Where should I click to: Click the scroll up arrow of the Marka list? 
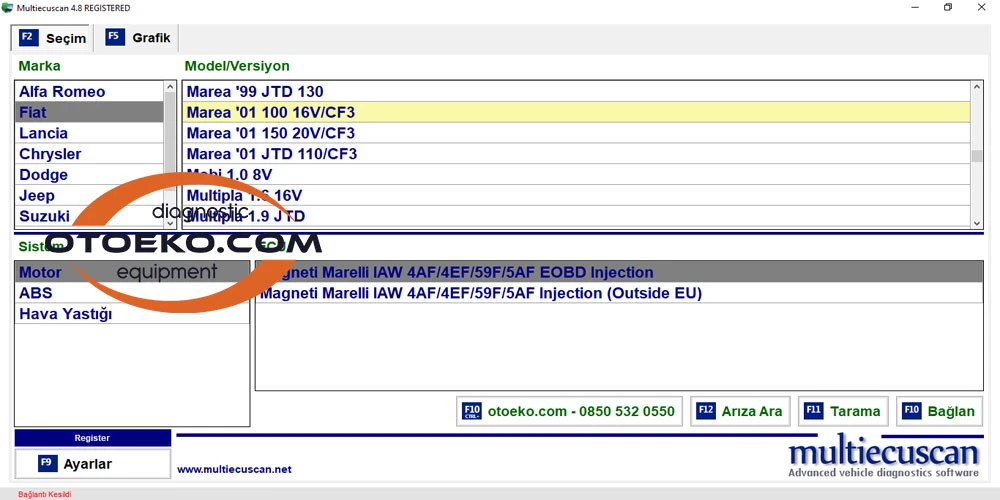170,87
